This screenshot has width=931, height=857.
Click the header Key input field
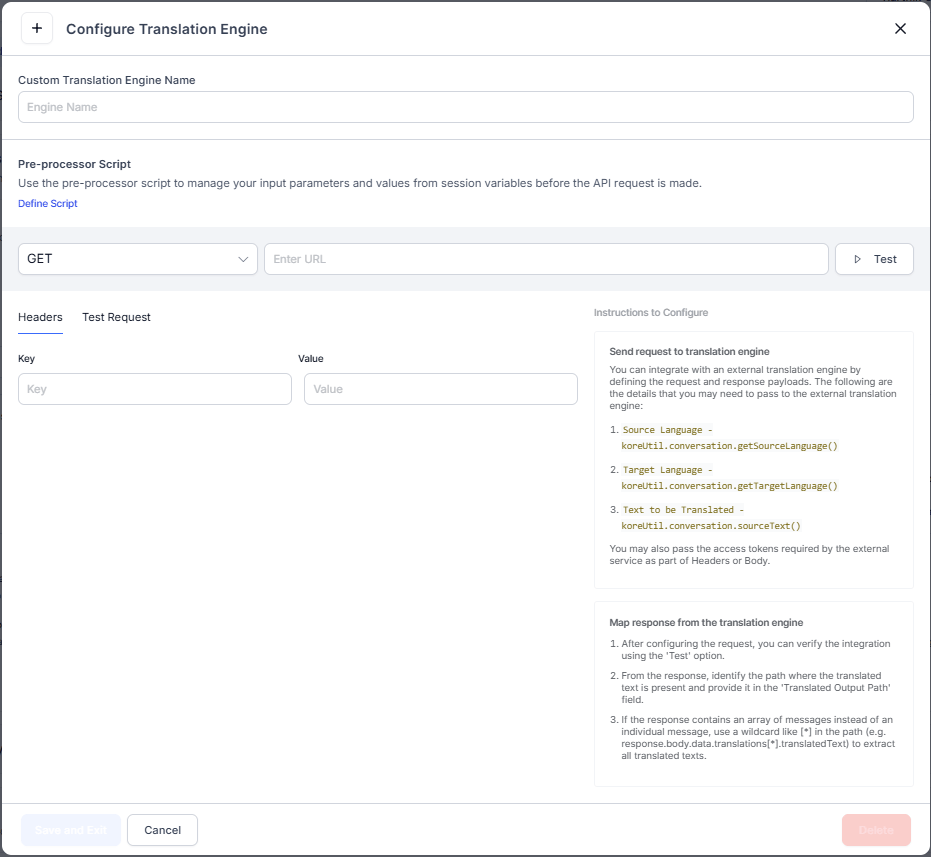(155, 389)
